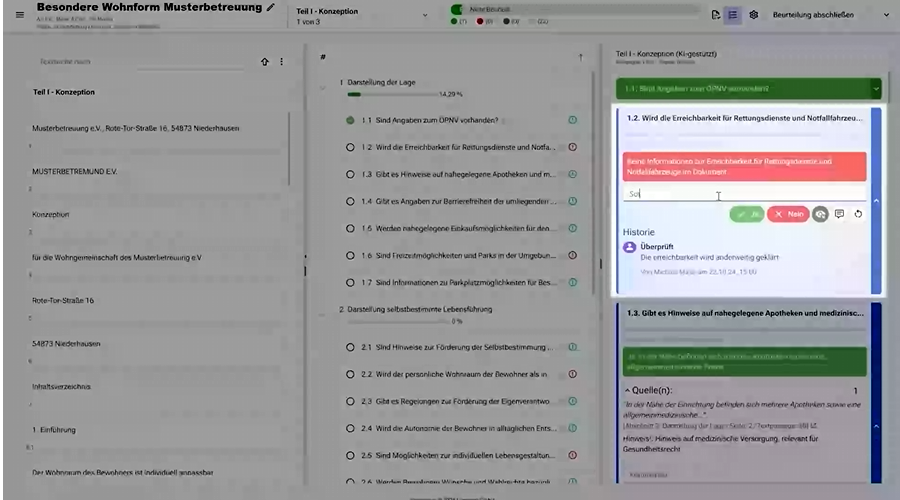This screenshot has height=500, width=900.
Task: Click the green status count indicator
Action: [x=459, y=21]
